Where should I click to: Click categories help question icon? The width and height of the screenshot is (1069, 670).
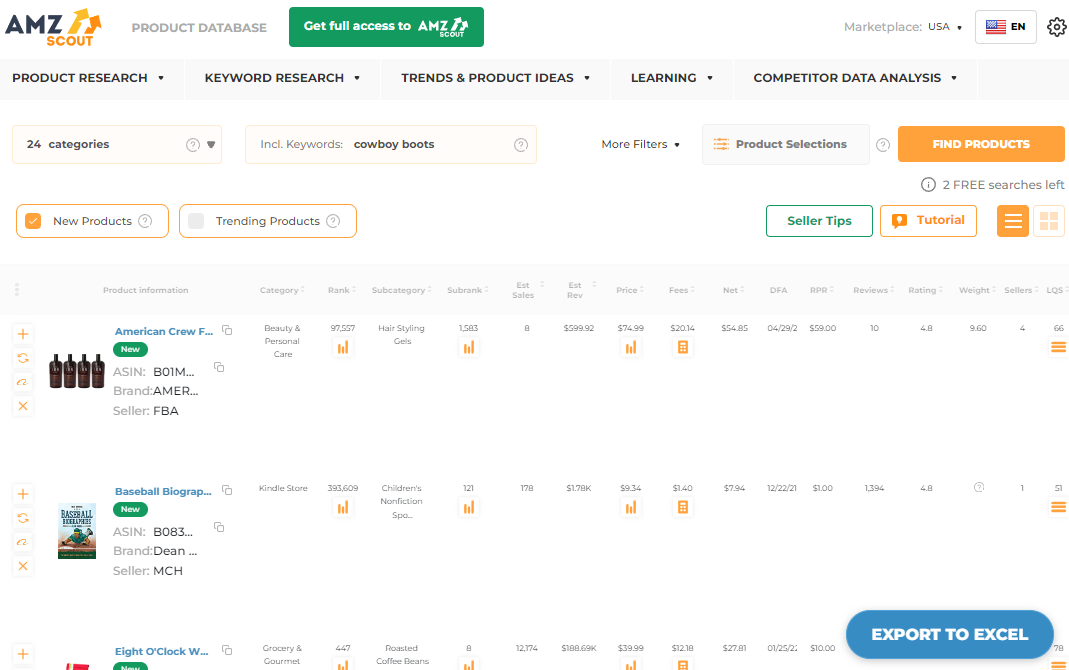tap(193, 144)
